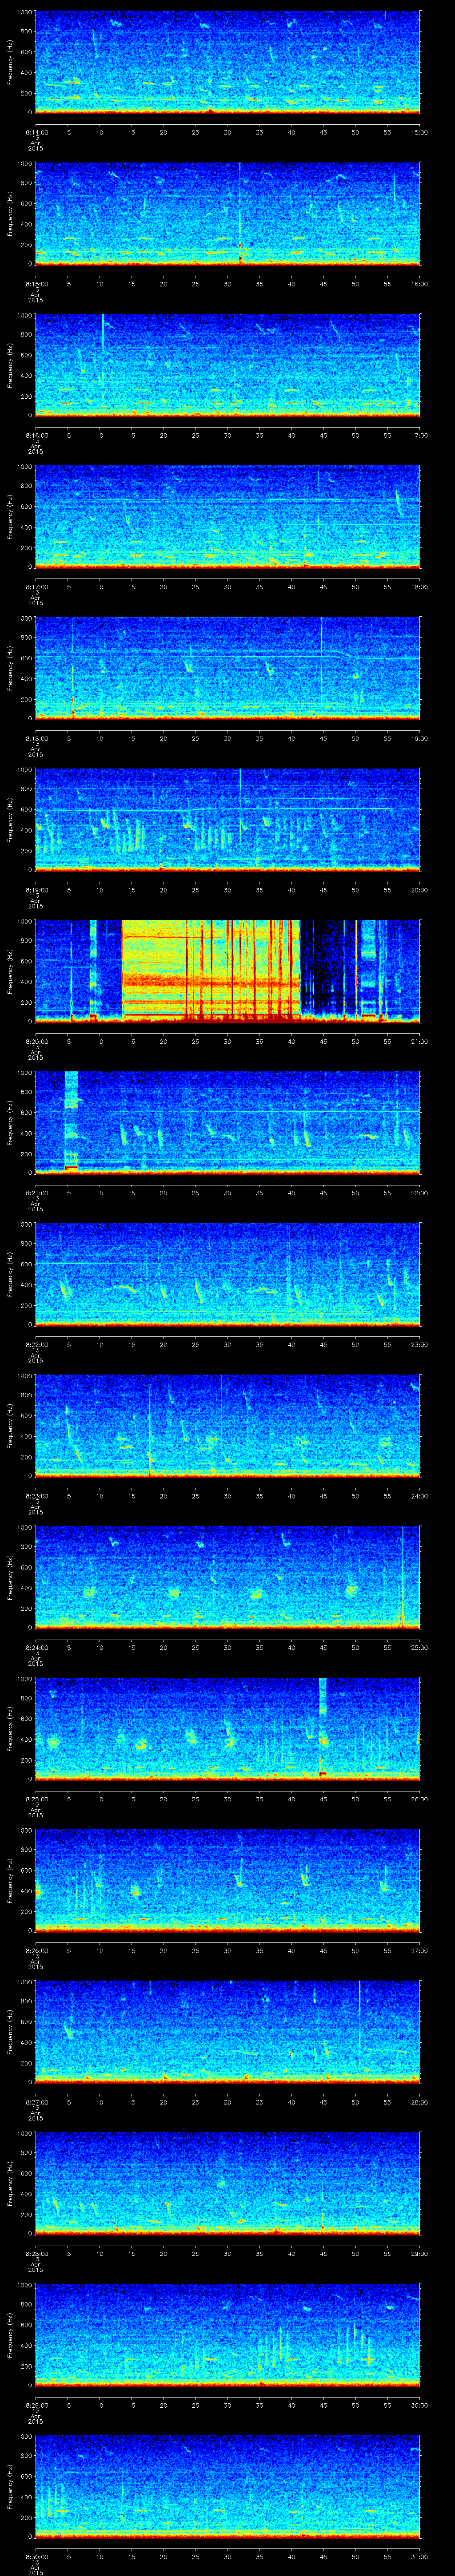Click the 24:00 end-time label

419,1495
